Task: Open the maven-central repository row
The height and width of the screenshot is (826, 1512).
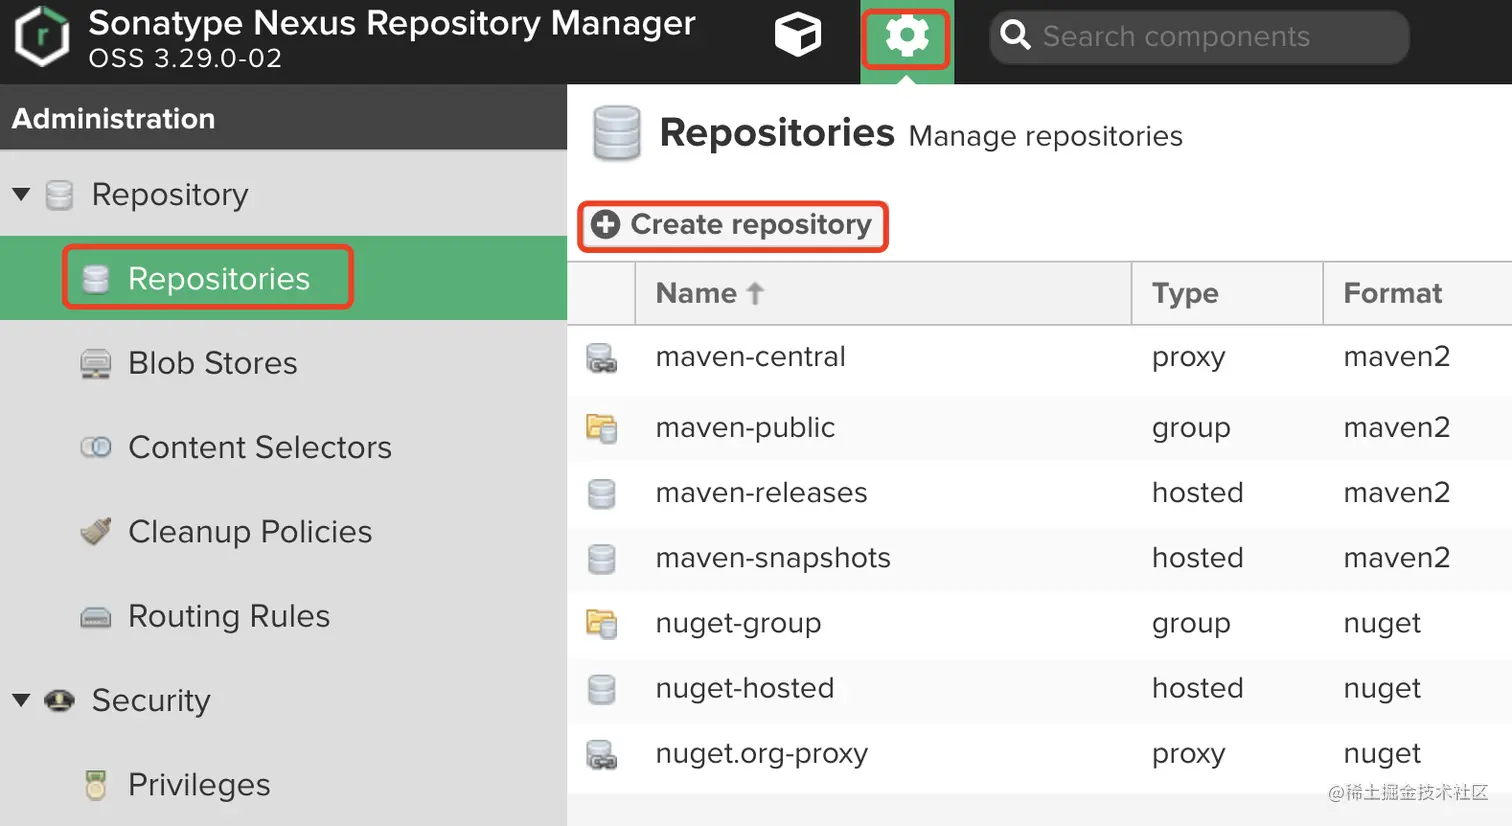Action: (1040, 358)
